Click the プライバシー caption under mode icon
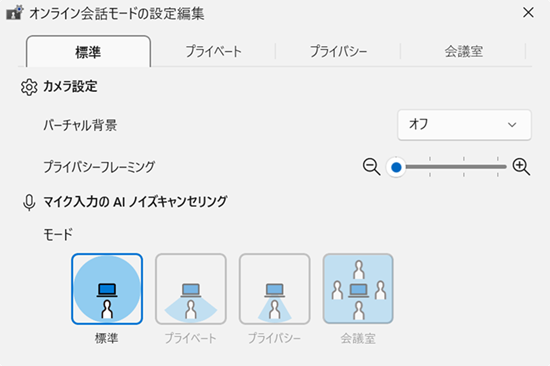The image size is (550, 366). [x=274, y=338]
